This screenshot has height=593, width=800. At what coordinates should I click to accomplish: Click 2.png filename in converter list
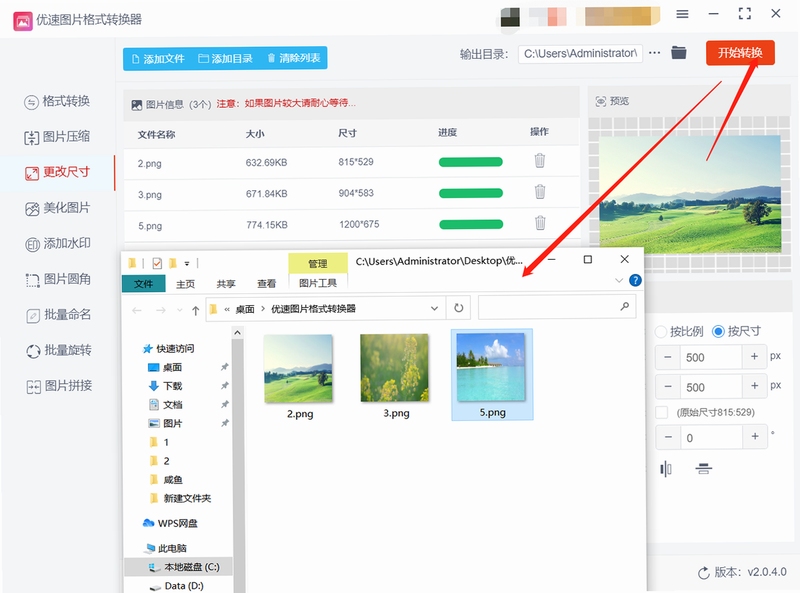149,164
